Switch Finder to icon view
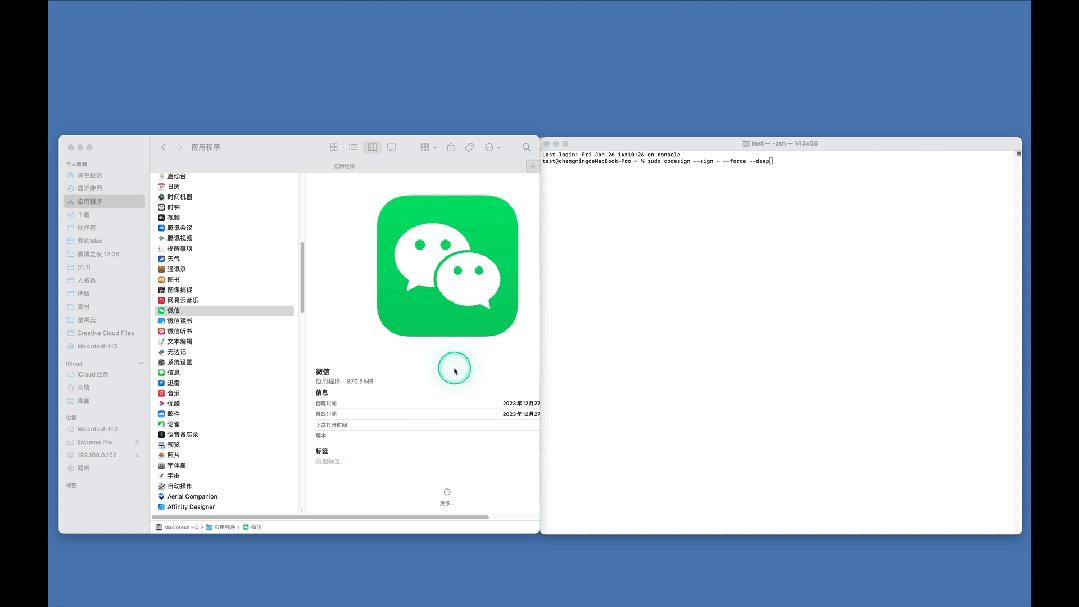 tap(334, 147)
